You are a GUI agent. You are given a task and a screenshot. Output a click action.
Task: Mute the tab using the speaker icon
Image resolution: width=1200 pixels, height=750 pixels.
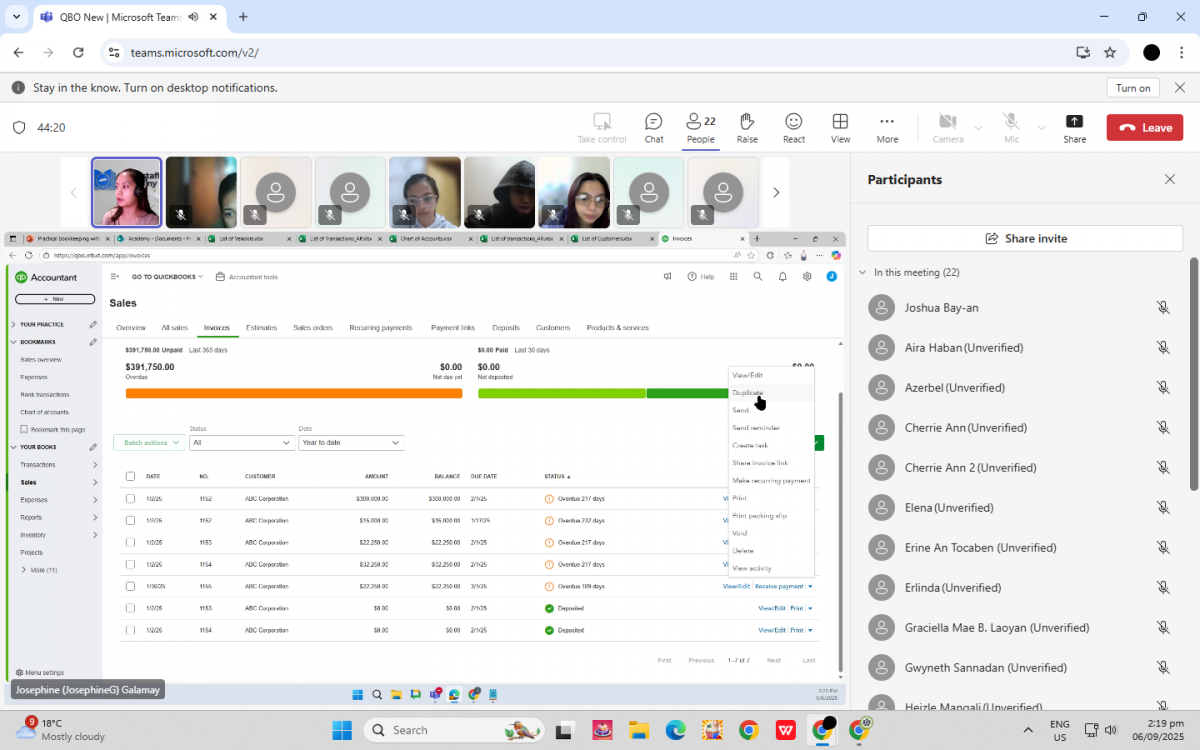pos(193,17)
